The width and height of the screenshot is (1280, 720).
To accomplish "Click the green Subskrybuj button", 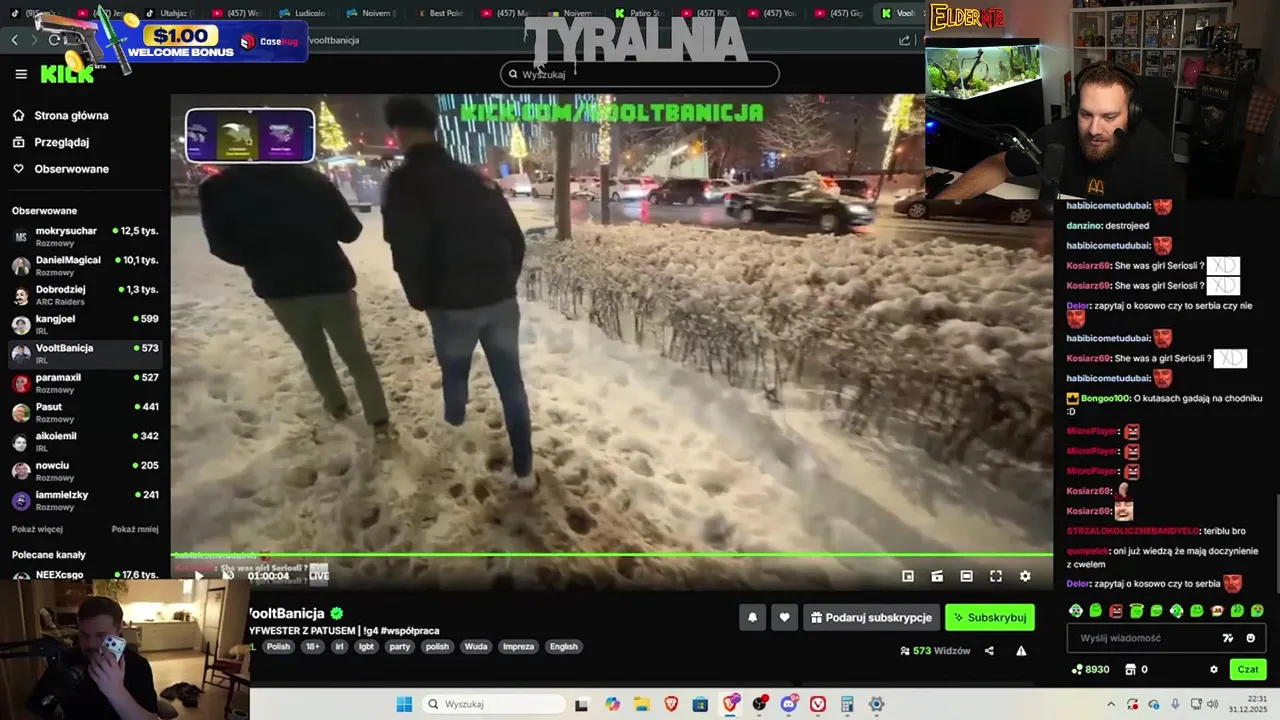I will (x=990, y=618).
